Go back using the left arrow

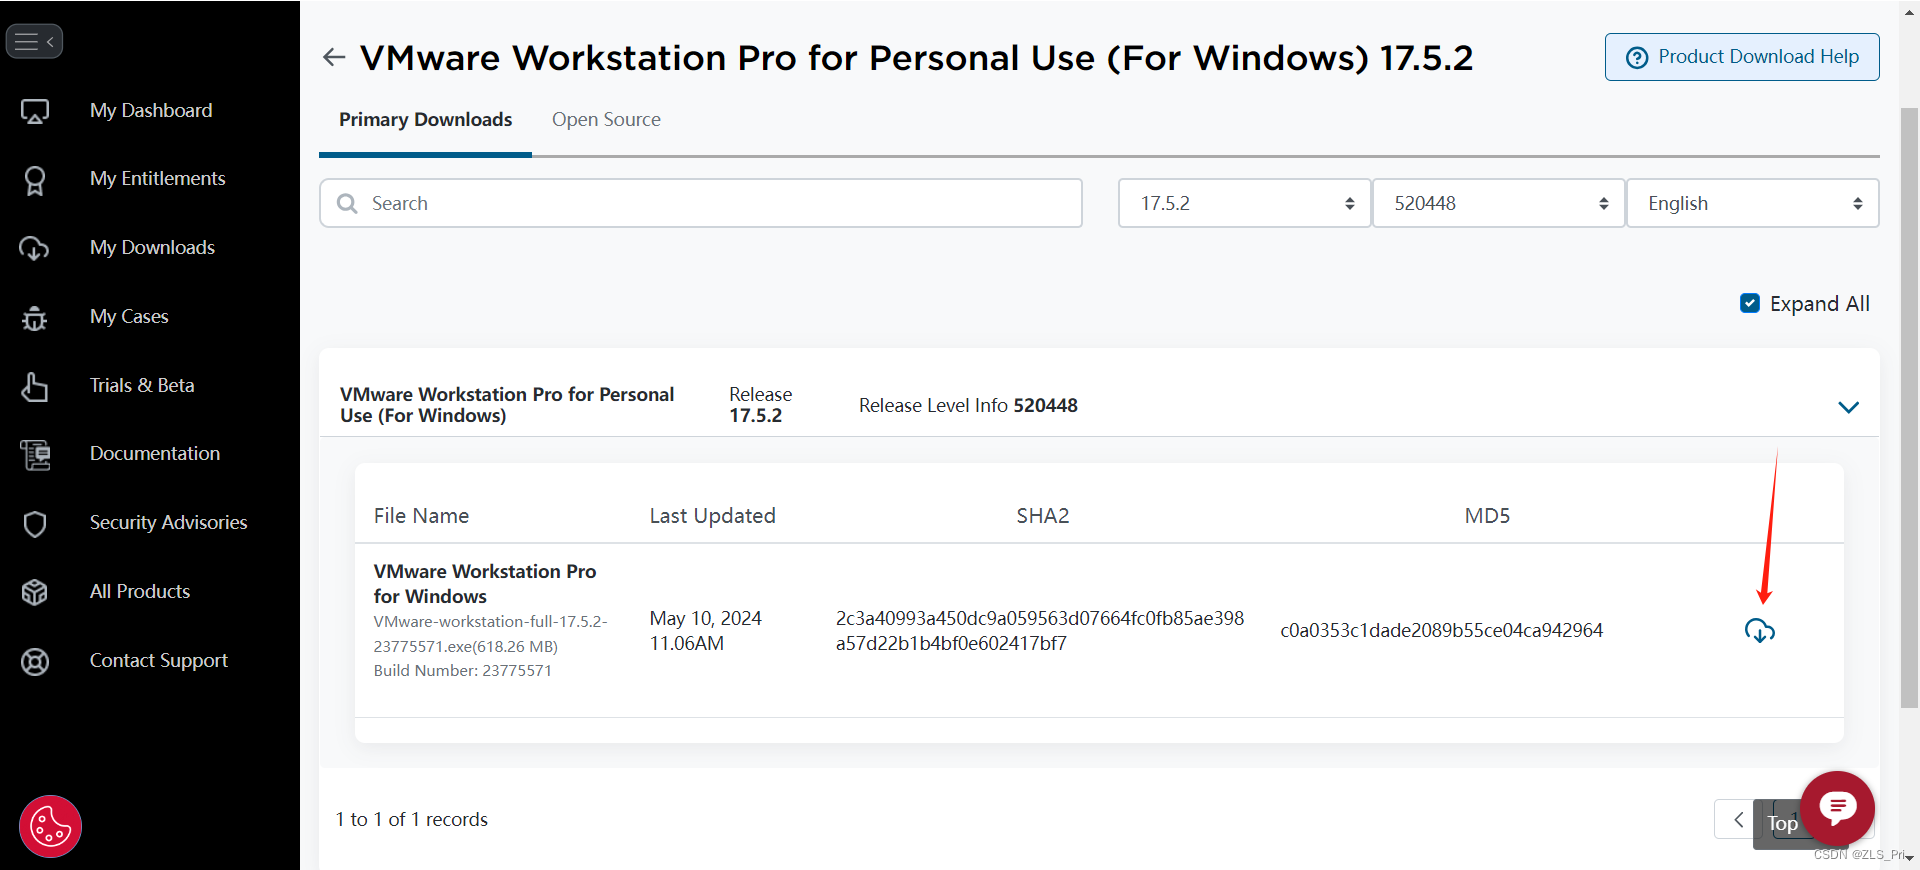pos(334,57)
